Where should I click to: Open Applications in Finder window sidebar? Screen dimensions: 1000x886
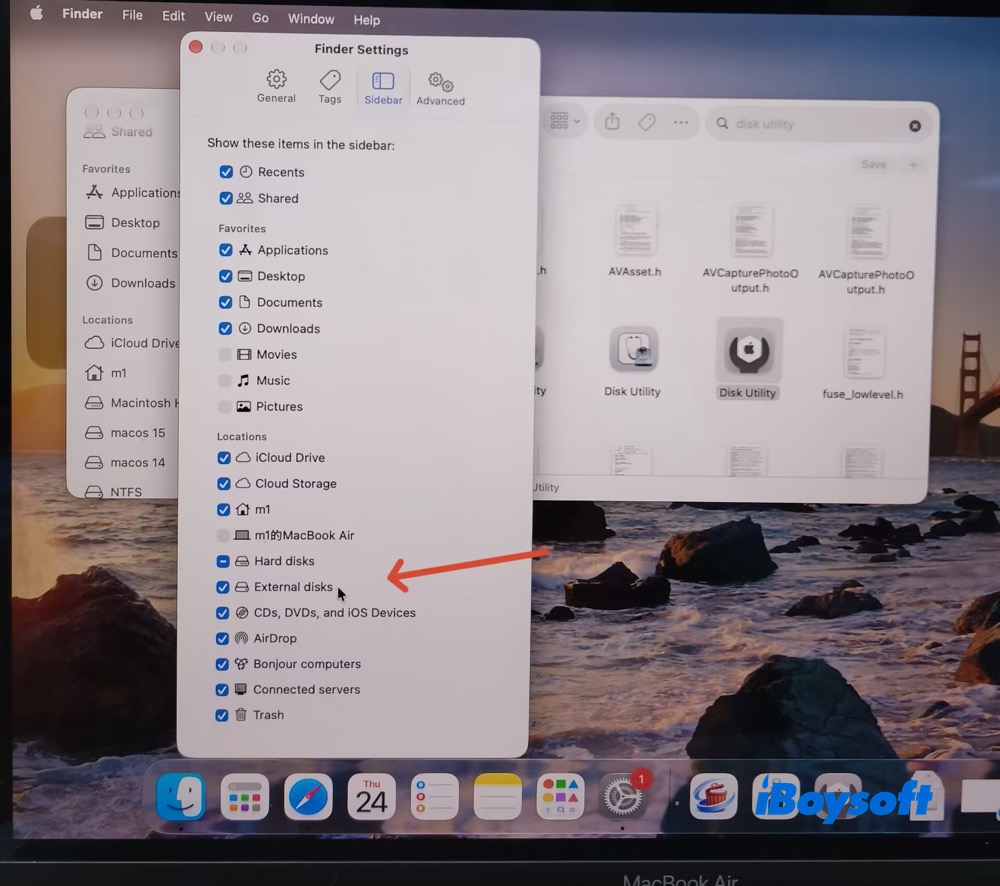click(132, 192)
